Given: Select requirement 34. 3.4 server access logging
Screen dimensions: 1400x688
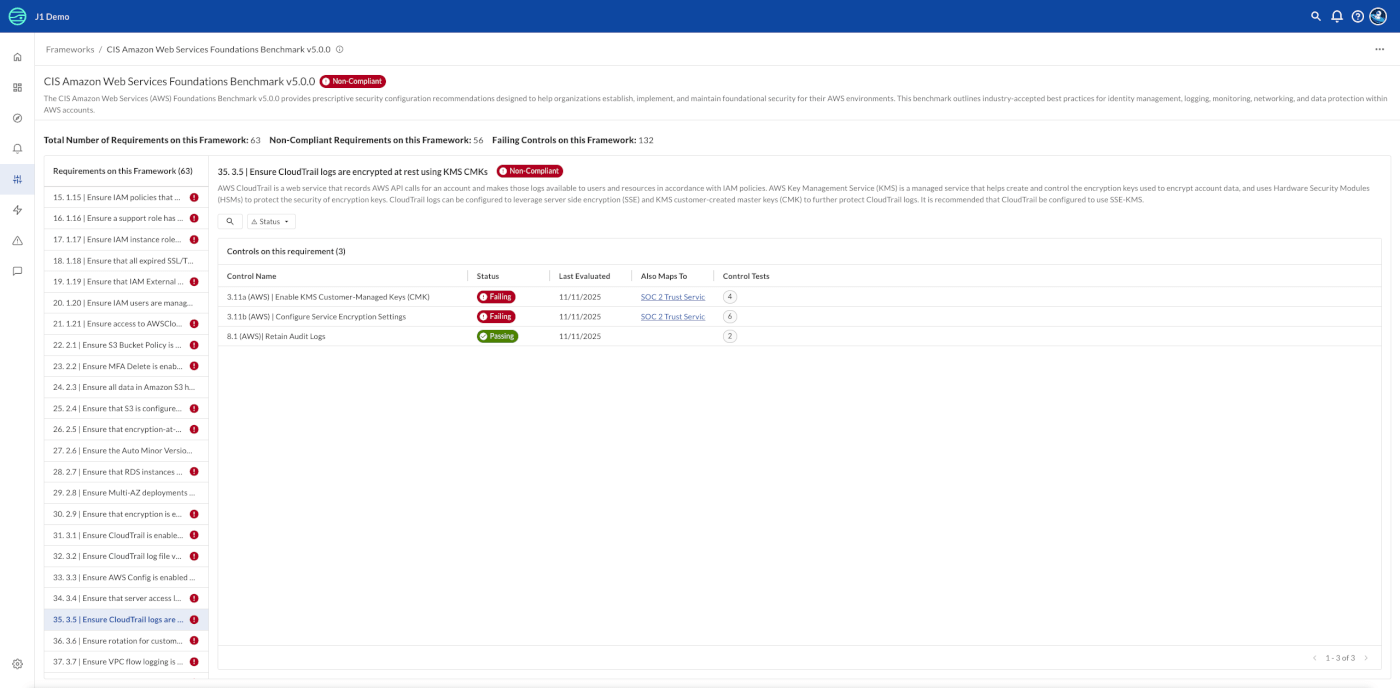Looking at the screenshot, I should pyautogui.click(x=126, y=598).
